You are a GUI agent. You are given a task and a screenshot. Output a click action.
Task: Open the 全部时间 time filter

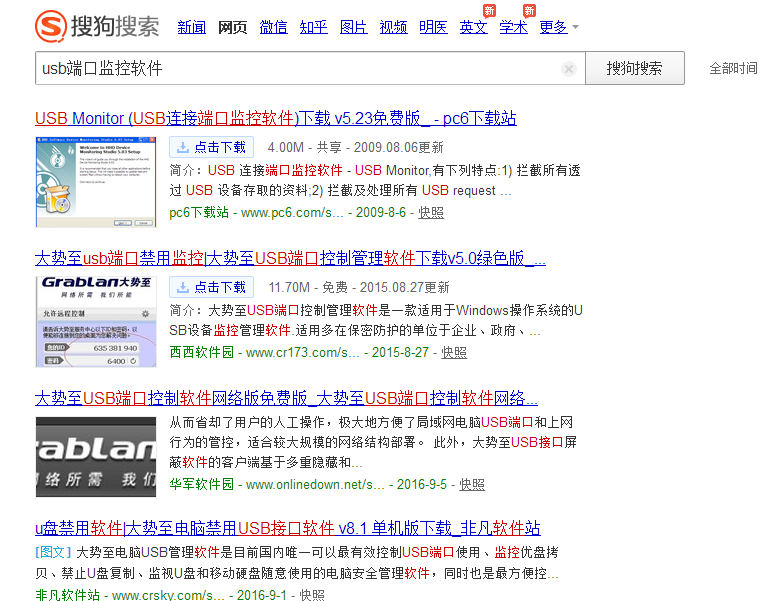click(733, 68)
